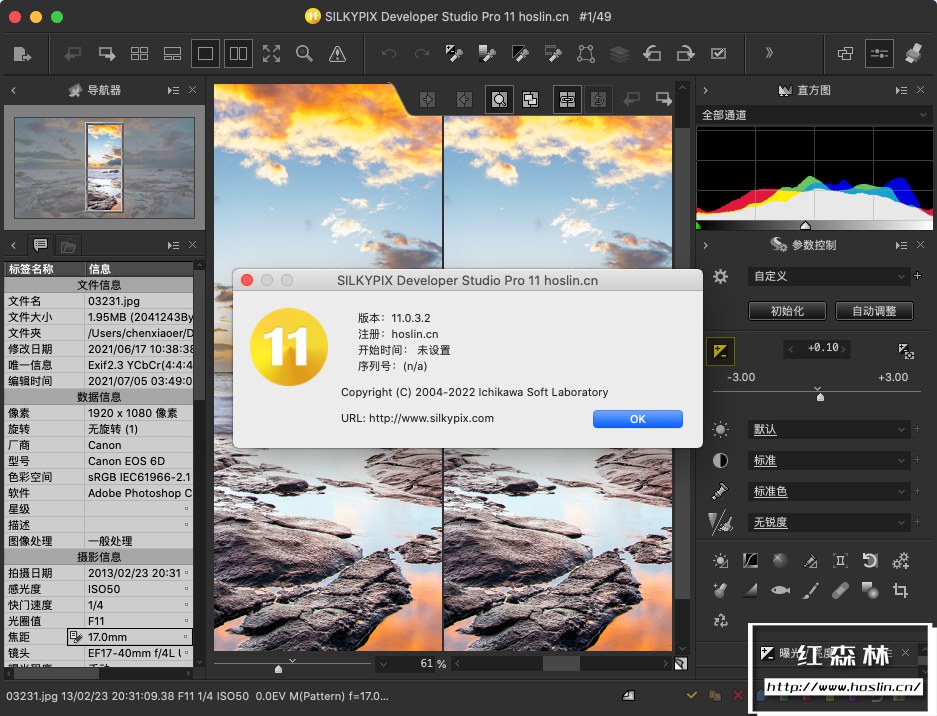937x716 pixels.
Task: Click the warning triangle icon in toolbar
Action: 337,53
